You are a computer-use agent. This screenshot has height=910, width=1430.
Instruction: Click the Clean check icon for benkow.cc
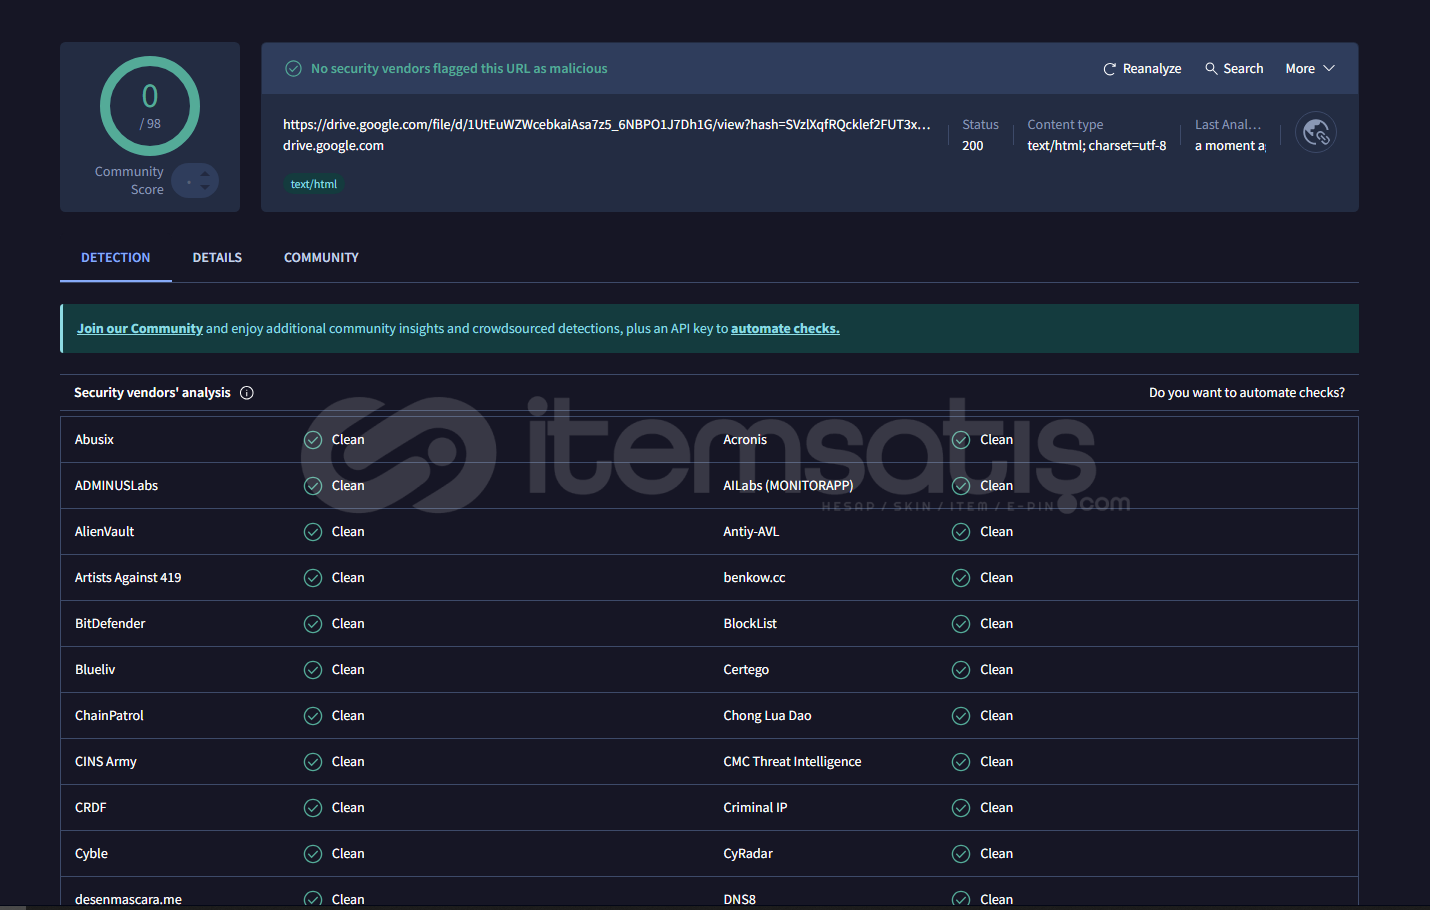[x=961, y=578]
